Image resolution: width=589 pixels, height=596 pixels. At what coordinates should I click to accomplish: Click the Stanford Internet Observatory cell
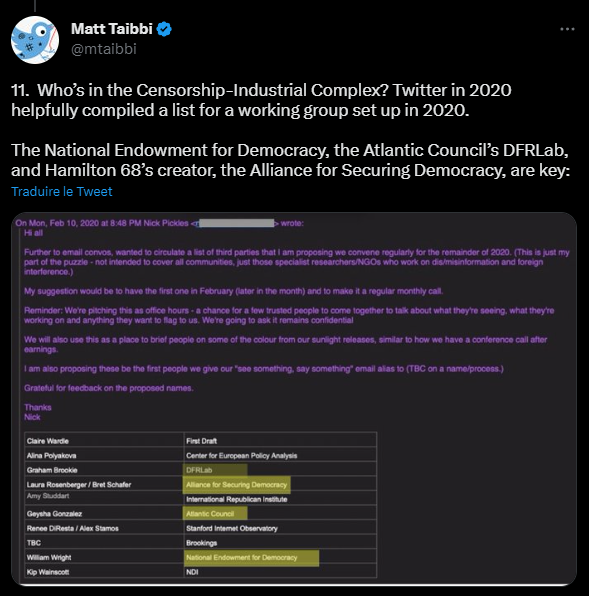click(x=280, y=528)
